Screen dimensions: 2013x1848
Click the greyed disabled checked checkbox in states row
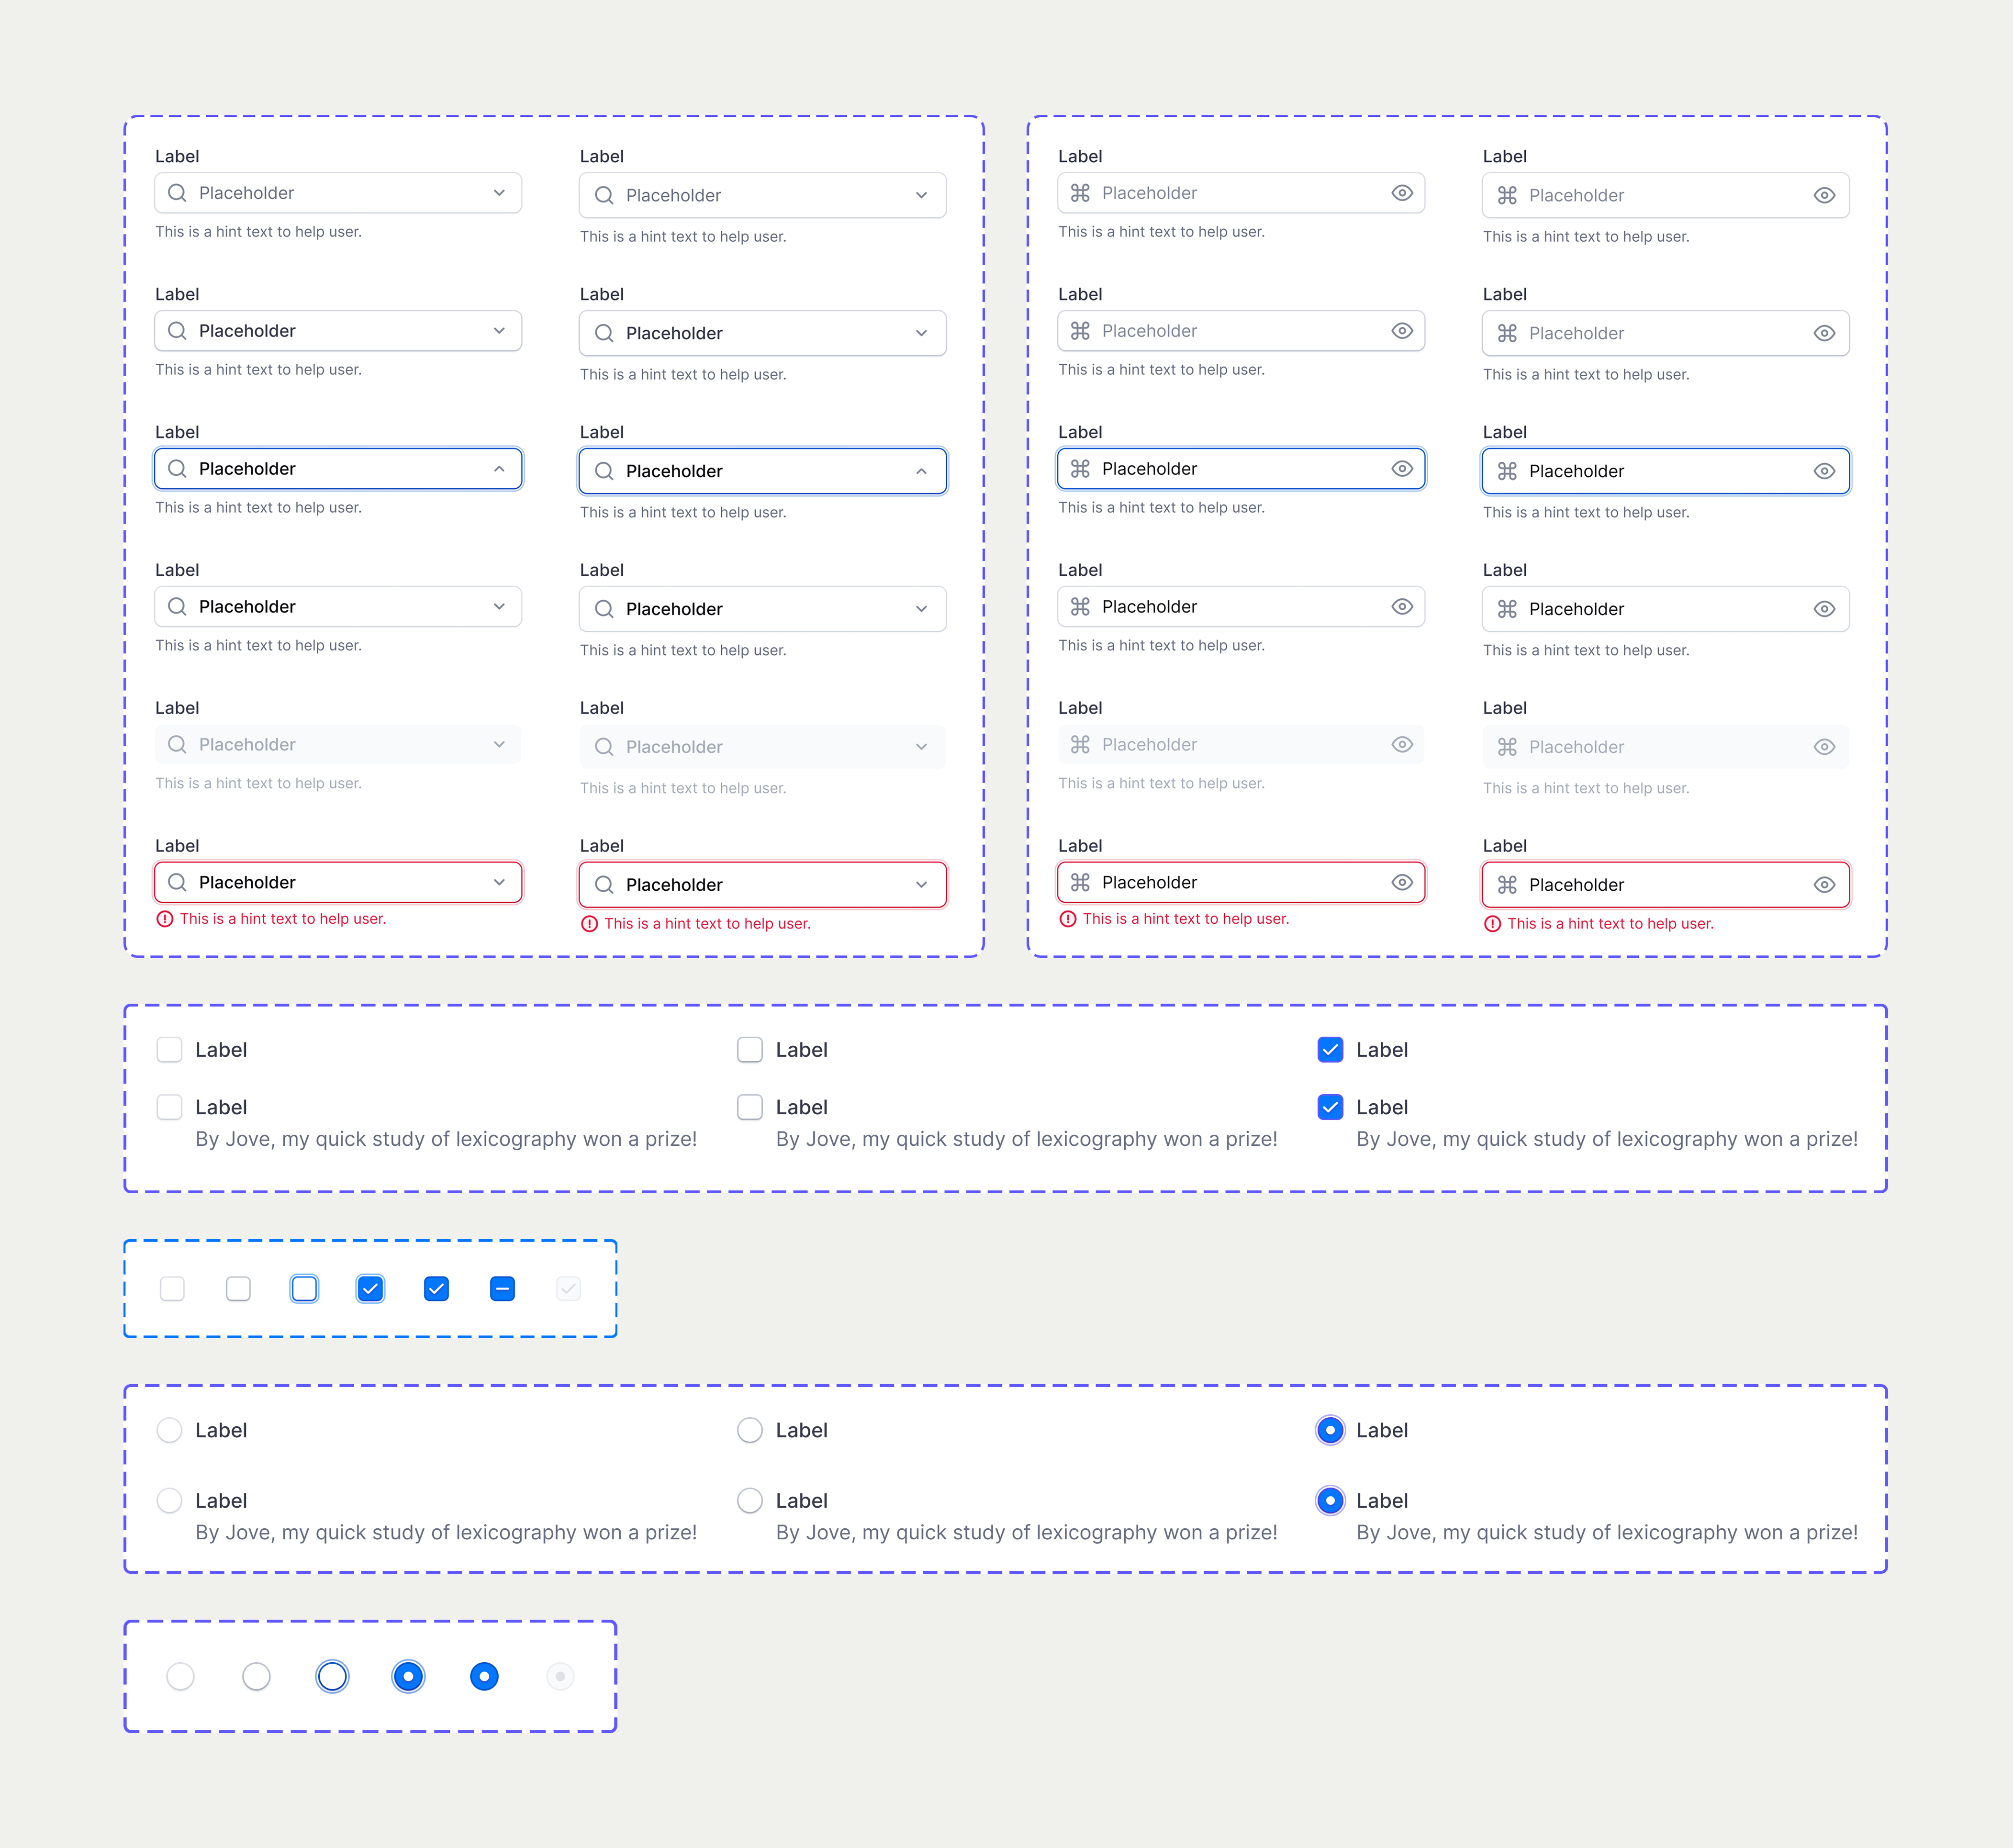pos(568,1289)
